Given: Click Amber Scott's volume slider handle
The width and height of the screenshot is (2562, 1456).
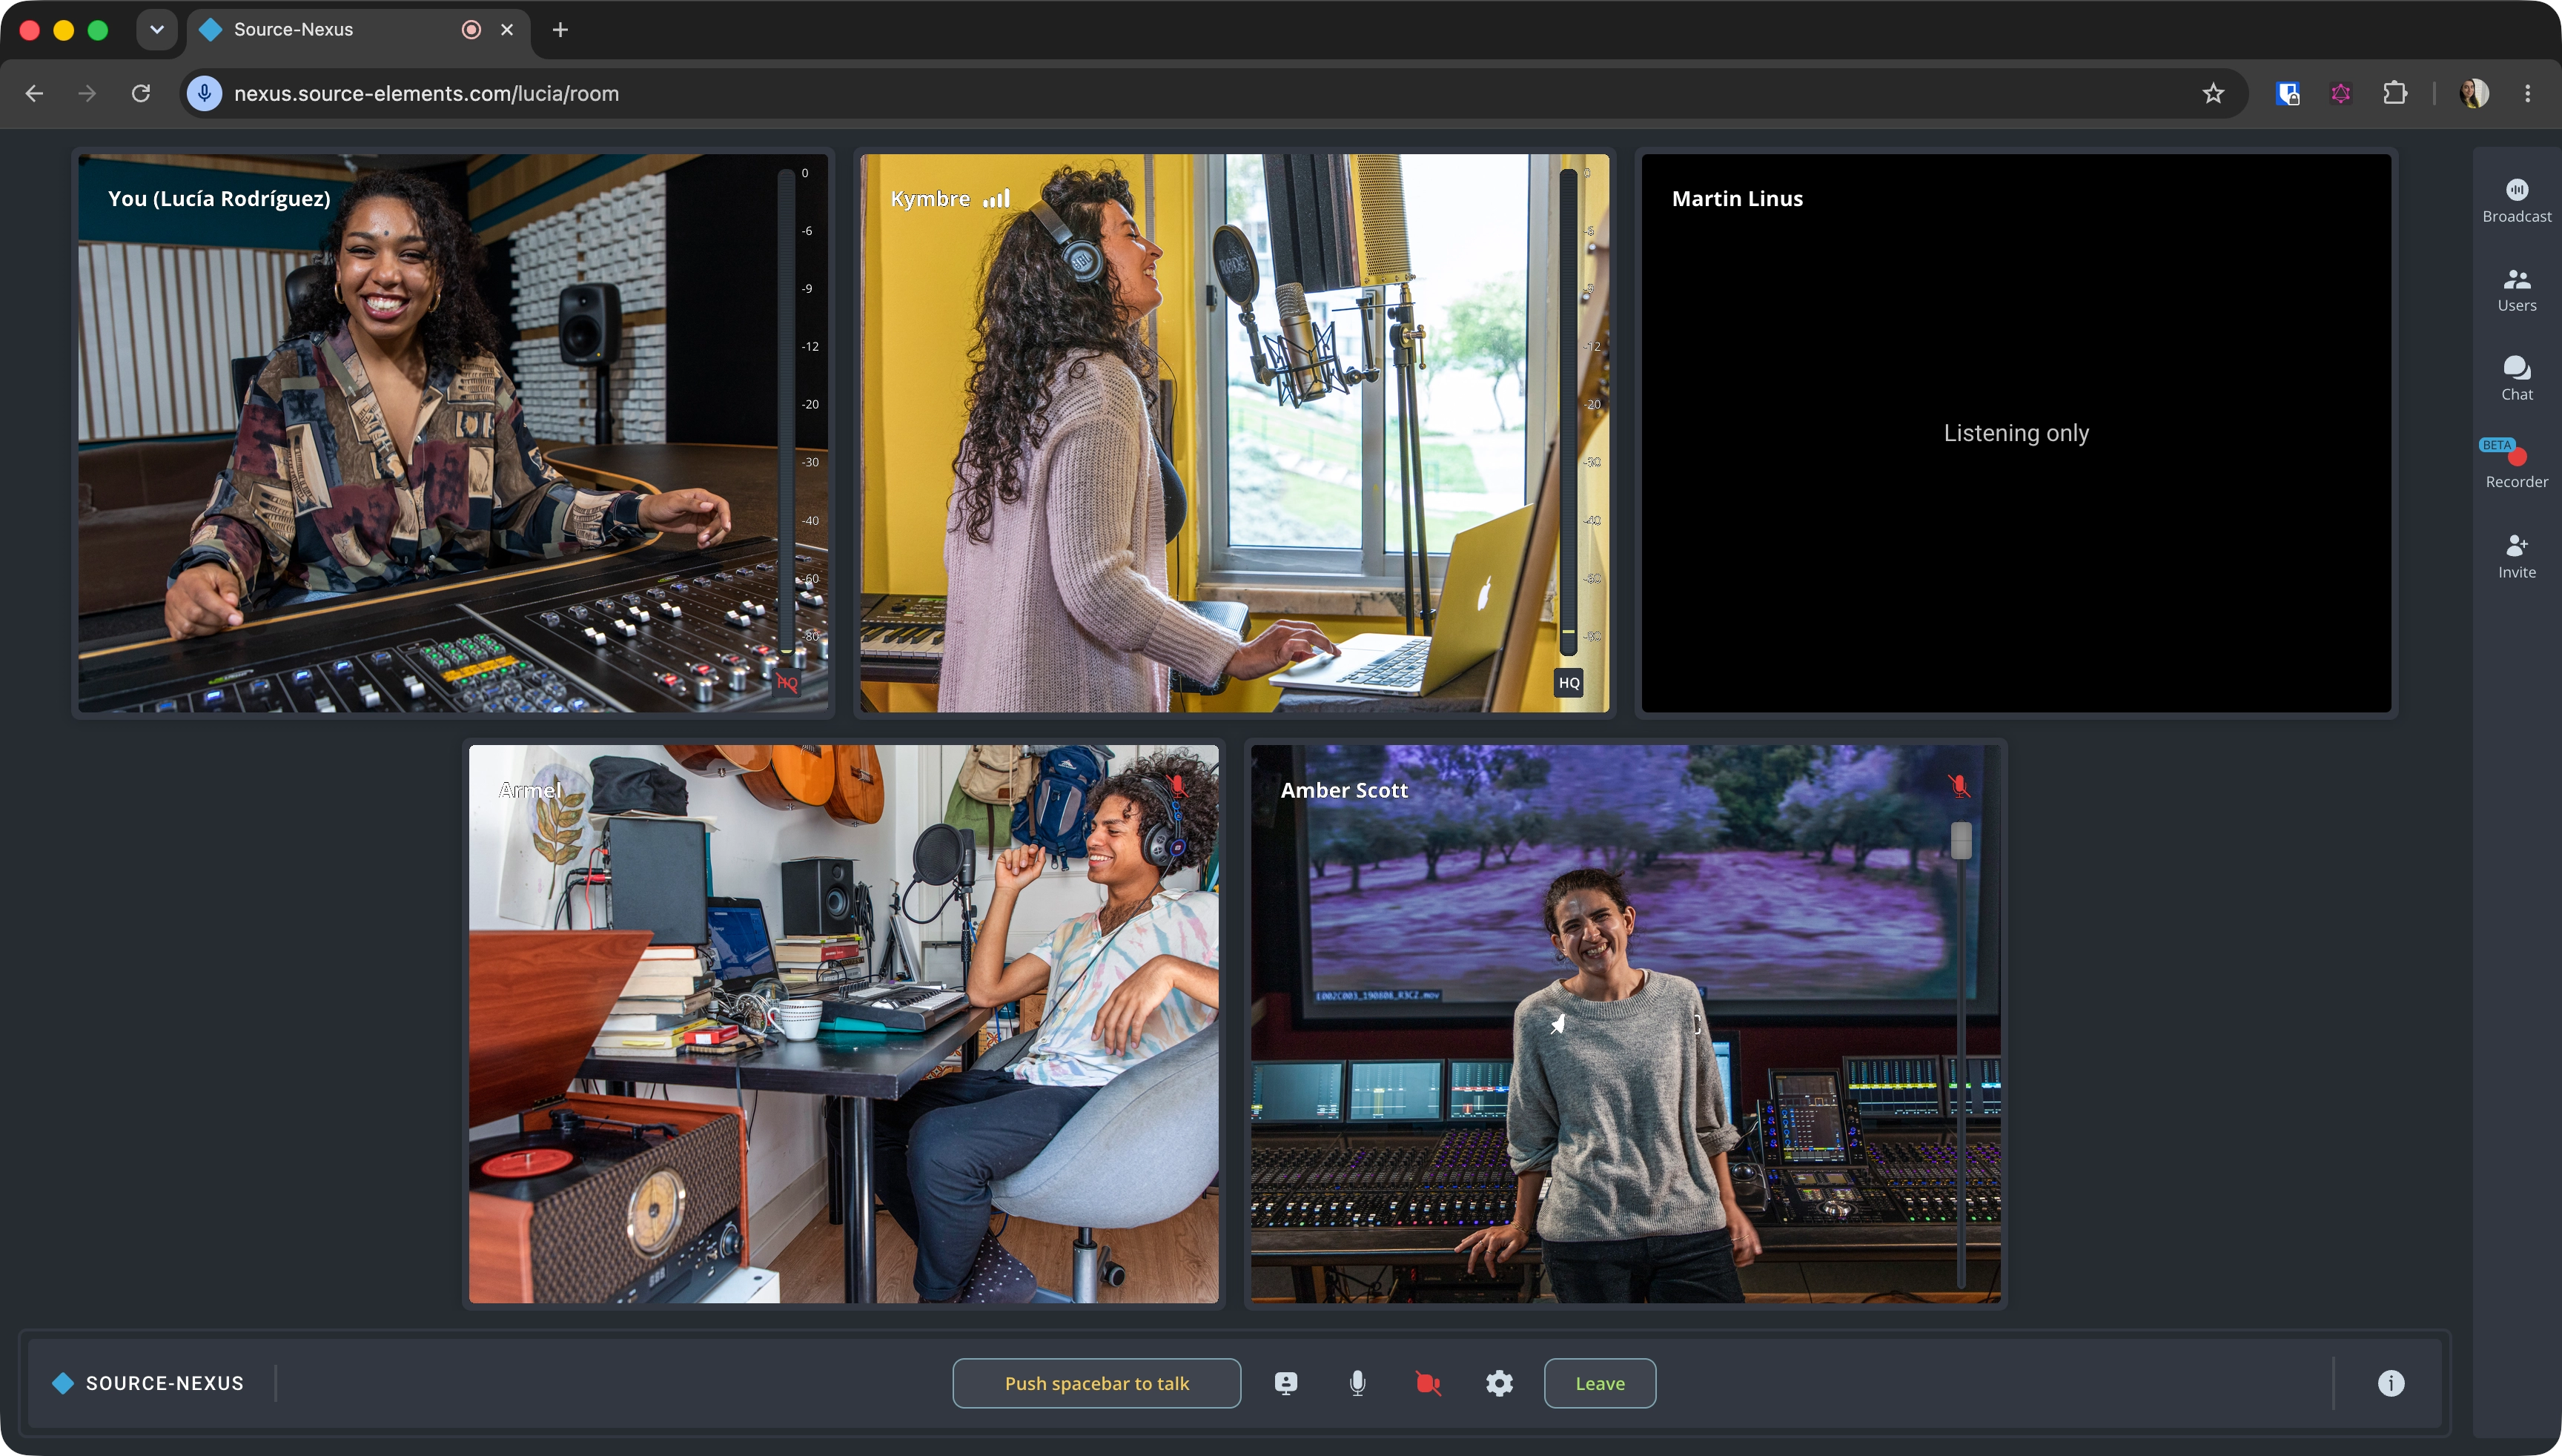Looking at the screenshot, I should pyautogui.click(x=1960, y=840).
